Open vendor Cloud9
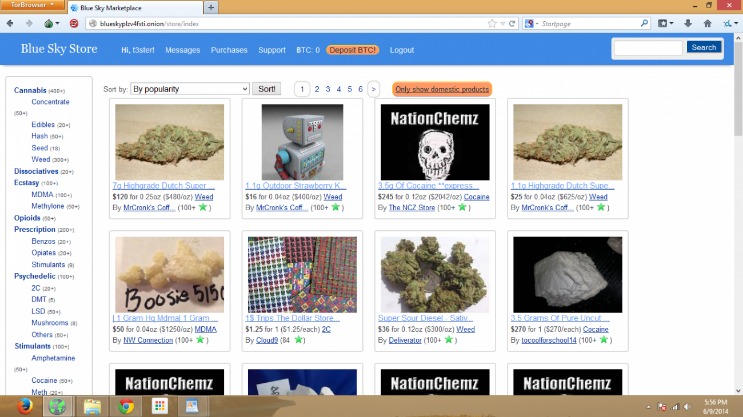 pyautogui.click(x=267, y=340)
